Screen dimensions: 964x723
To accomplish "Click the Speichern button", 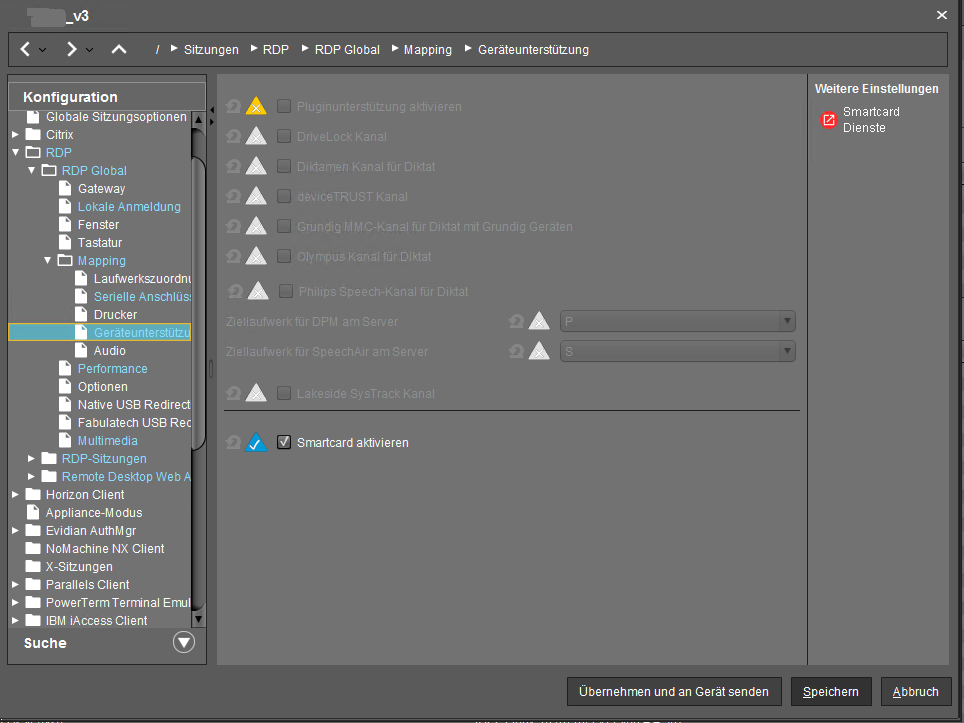I will (831, 691).
